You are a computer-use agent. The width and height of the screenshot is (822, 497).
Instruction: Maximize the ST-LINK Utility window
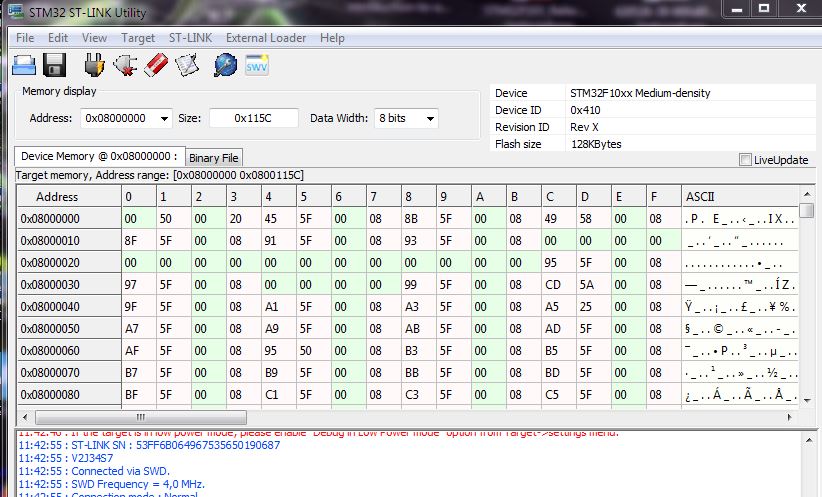click(x=764, y=9)
